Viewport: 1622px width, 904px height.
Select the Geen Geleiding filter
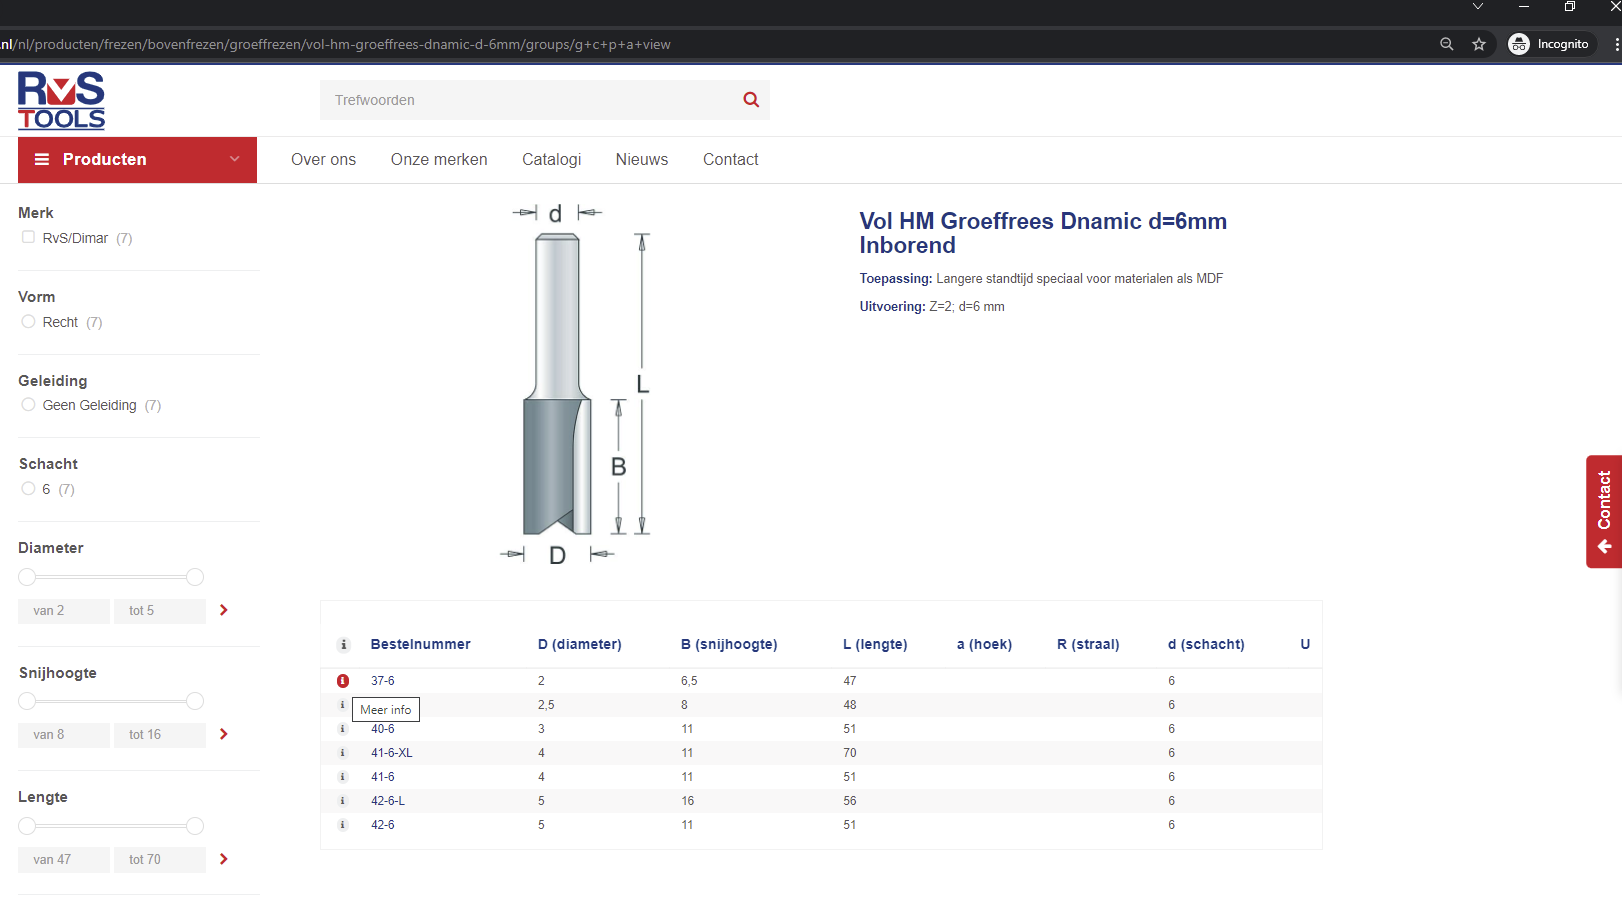click(28, 404)
